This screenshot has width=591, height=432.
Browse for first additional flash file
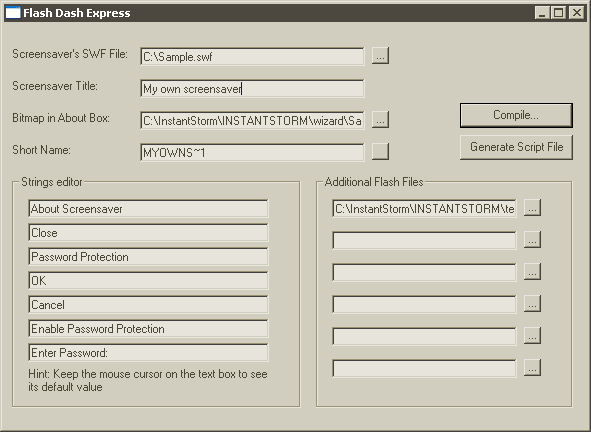(532, 208)
